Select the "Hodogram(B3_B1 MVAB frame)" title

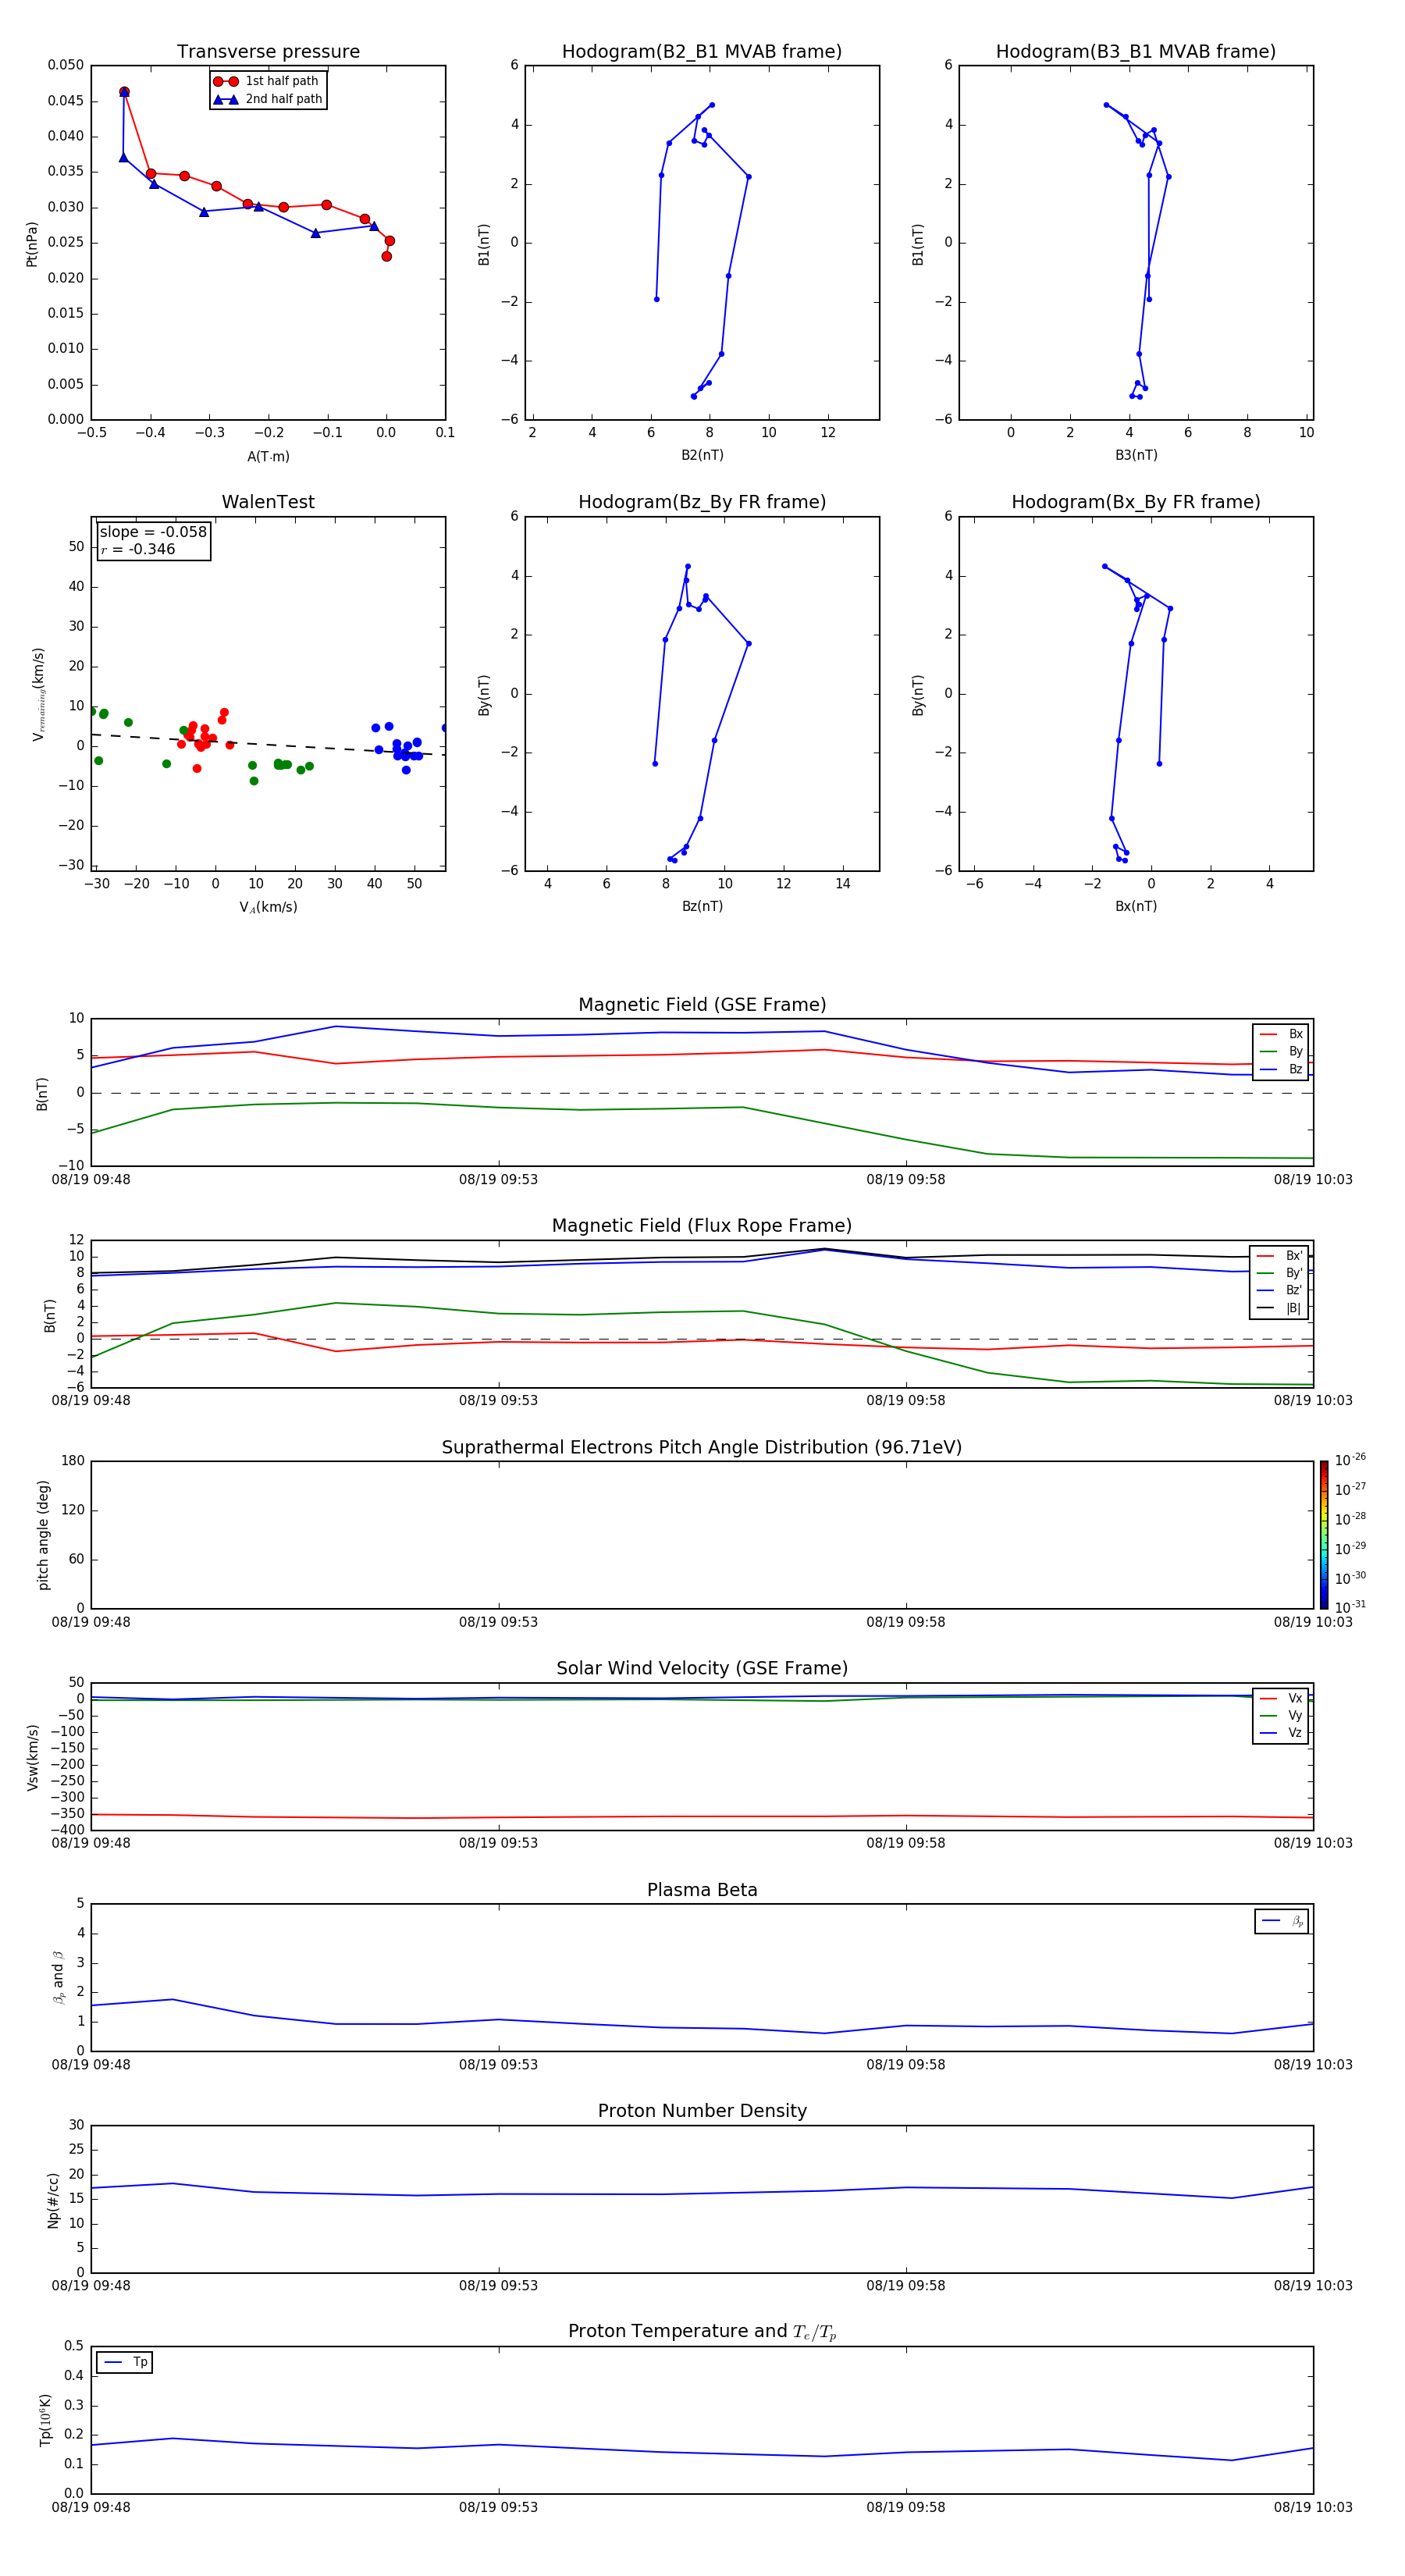click(1136, 51)
